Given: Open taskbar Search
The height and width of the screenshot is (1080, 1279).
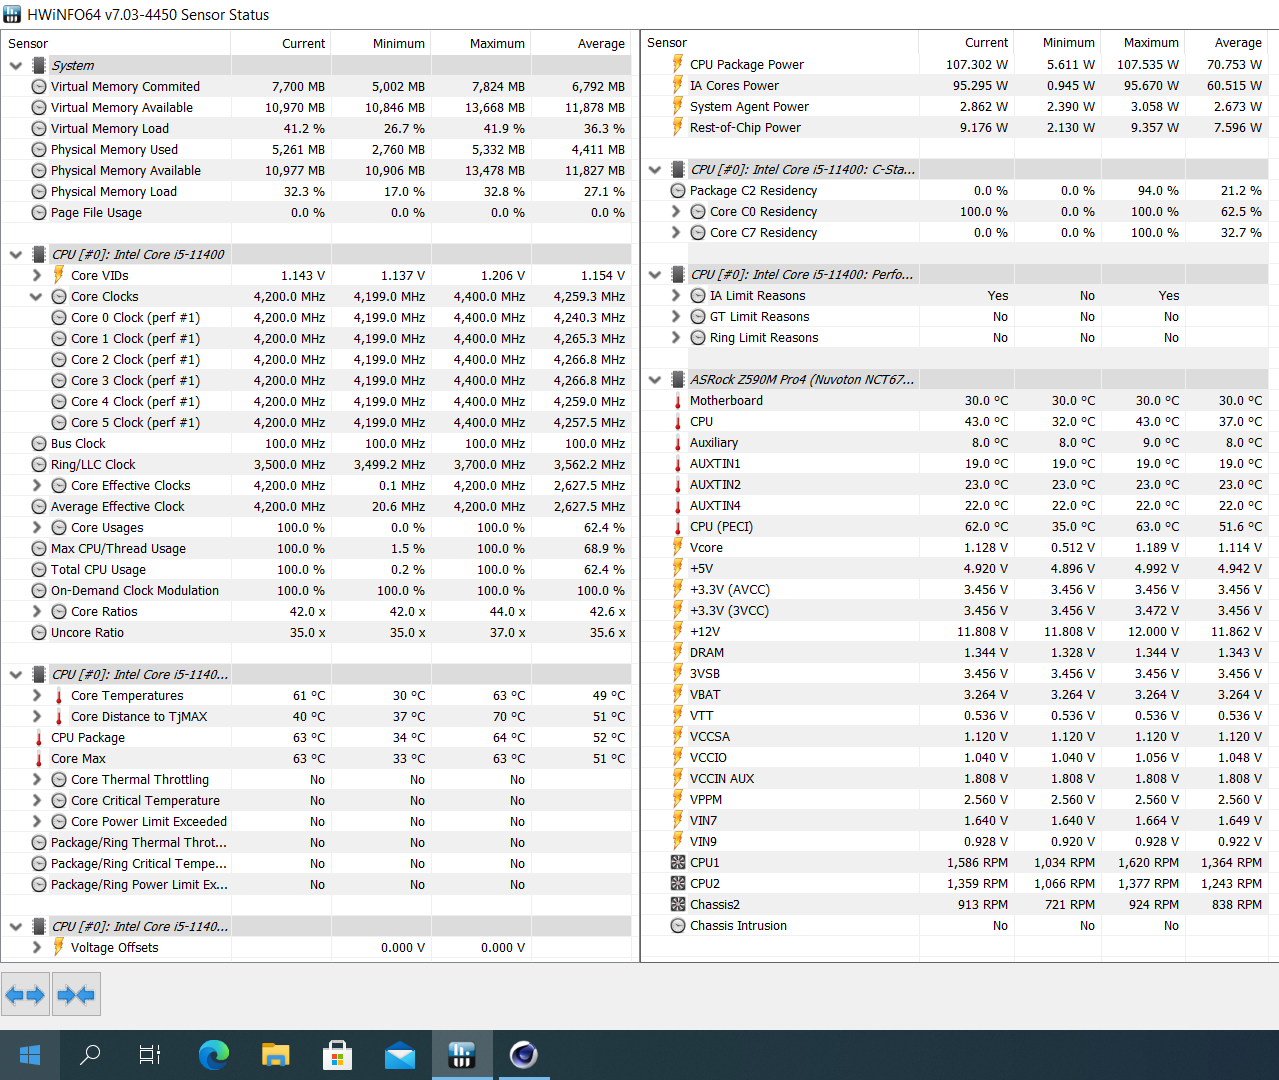Looking at the screenshot, I should click(90, 1054).
